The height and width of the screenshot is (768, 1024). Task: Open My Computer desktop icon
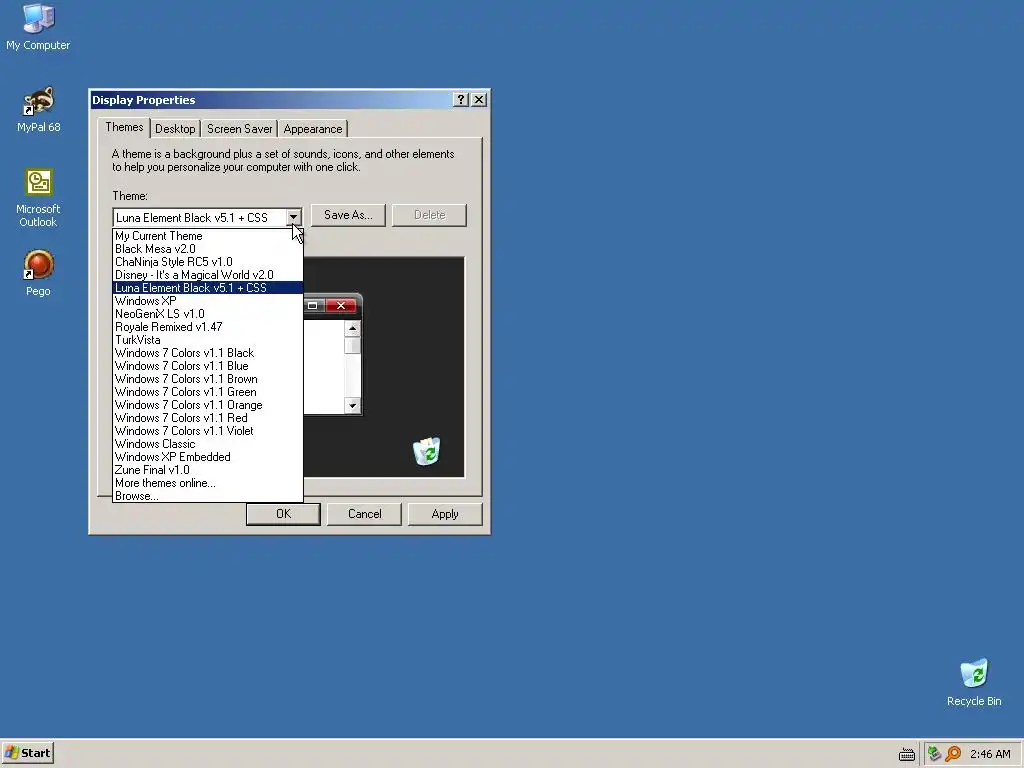(38, 27)
